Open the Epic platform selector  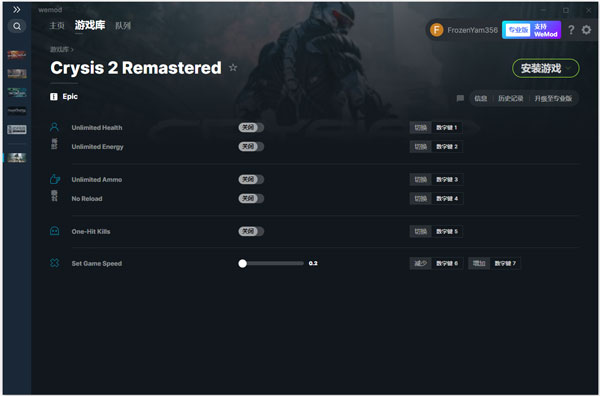tap(64, 96)
